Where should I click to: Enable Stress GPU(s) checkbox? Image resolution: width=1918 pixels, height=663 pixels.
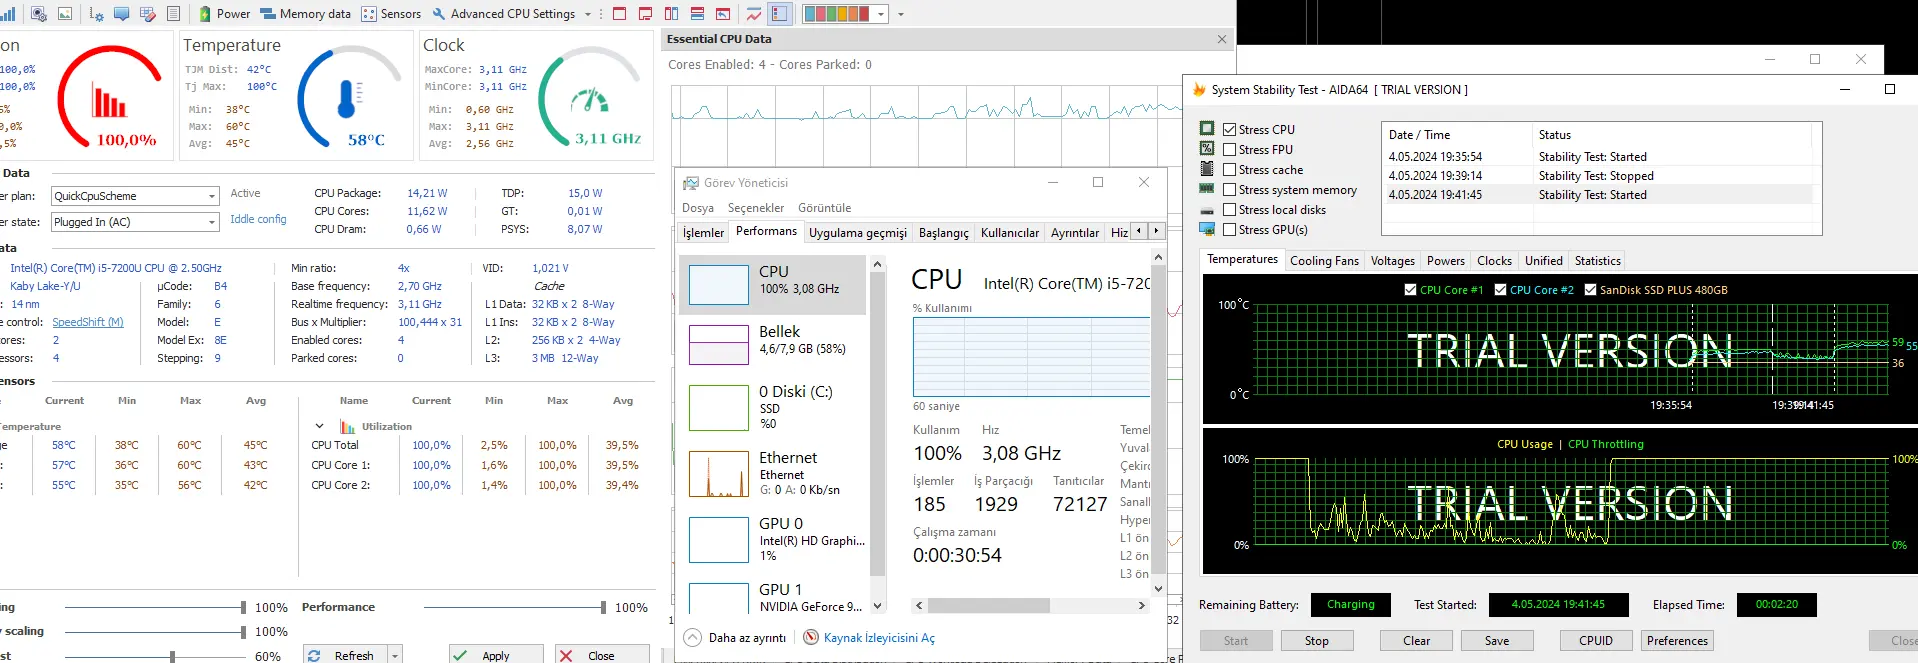point(1229,229)
